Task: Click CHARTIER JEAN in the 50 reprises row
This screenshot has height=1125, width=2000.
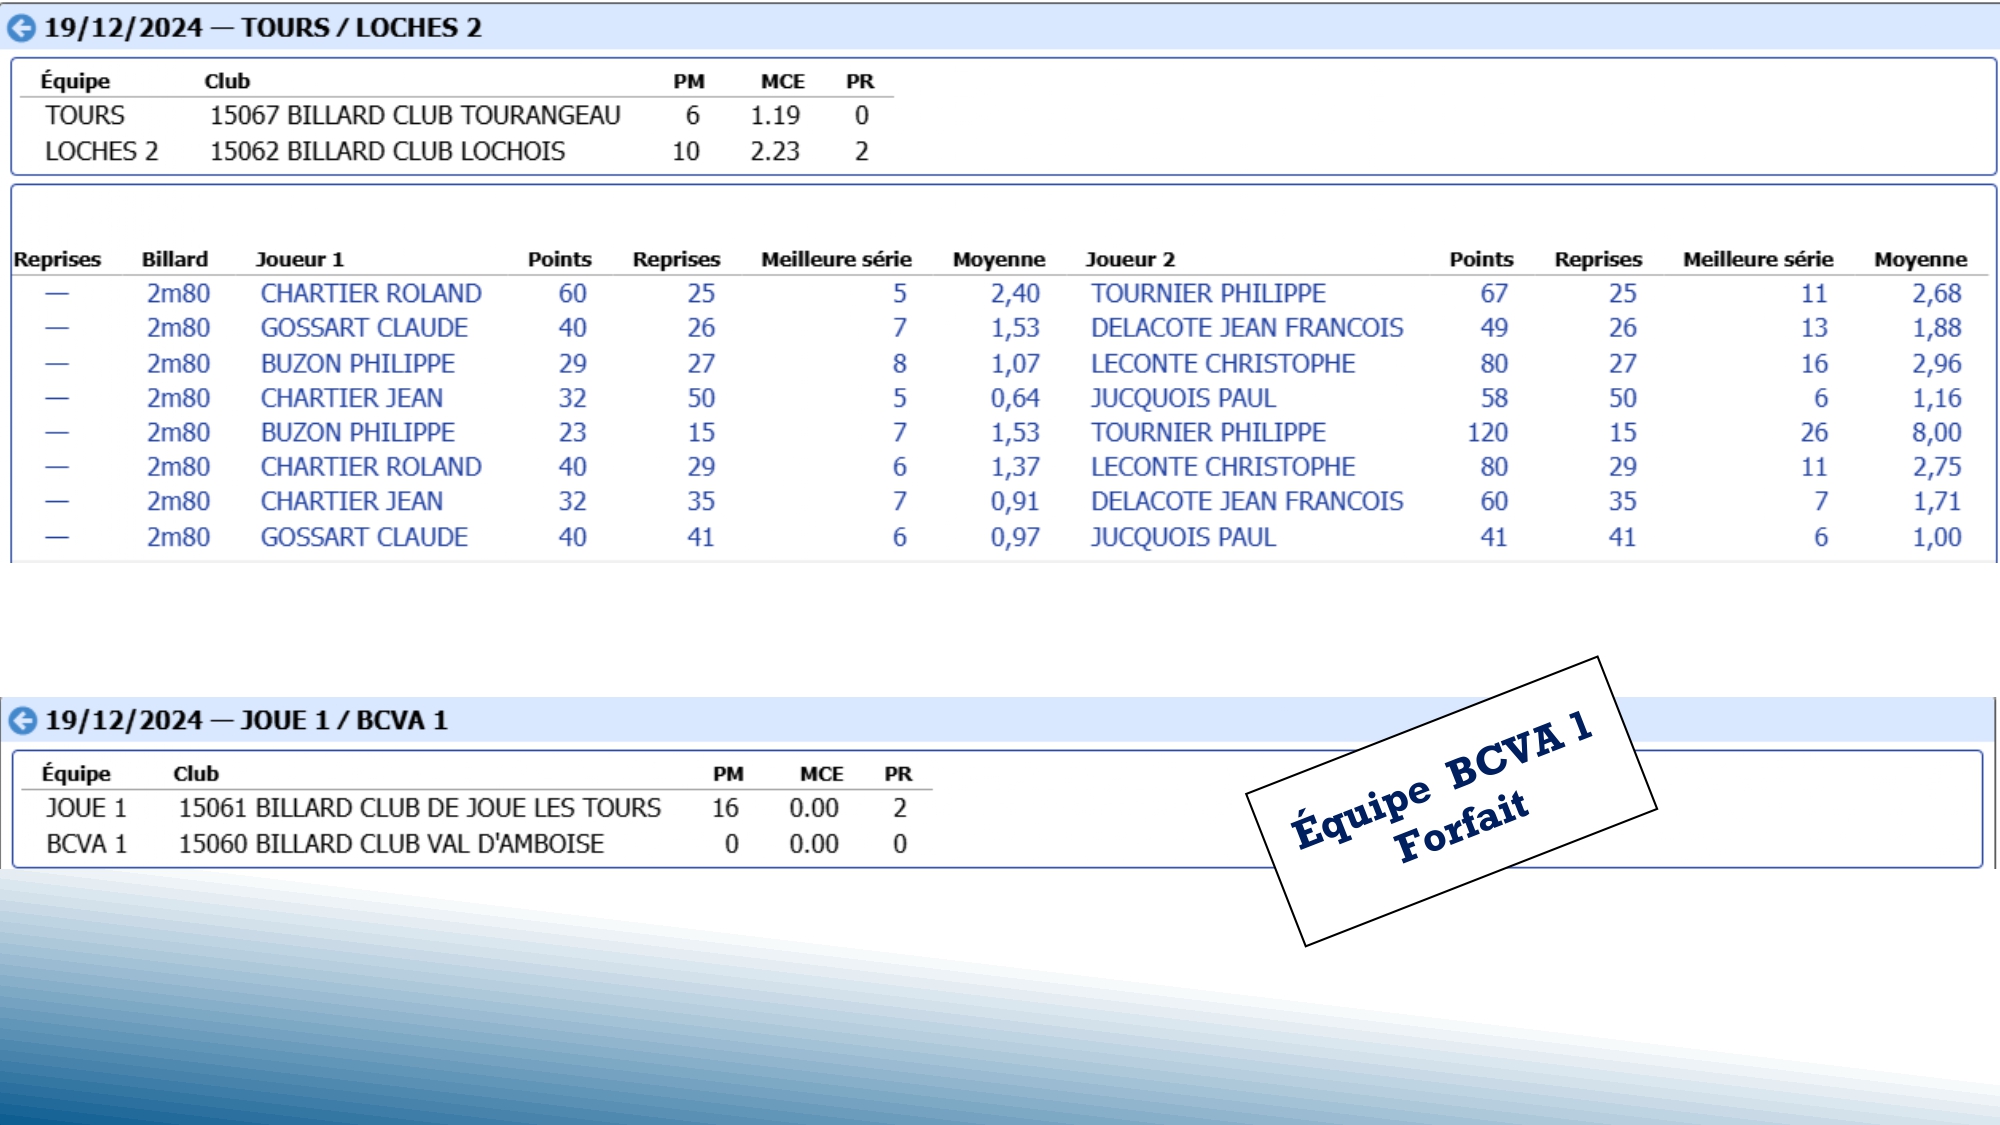Action: click(x=352, y=398)
